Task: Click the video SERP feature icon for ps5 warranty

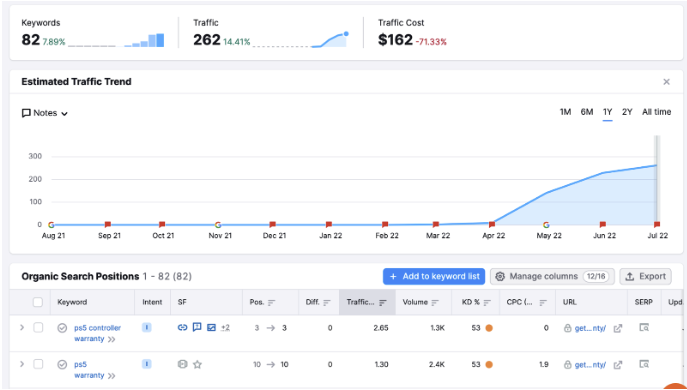Action: tap(182, 364)
